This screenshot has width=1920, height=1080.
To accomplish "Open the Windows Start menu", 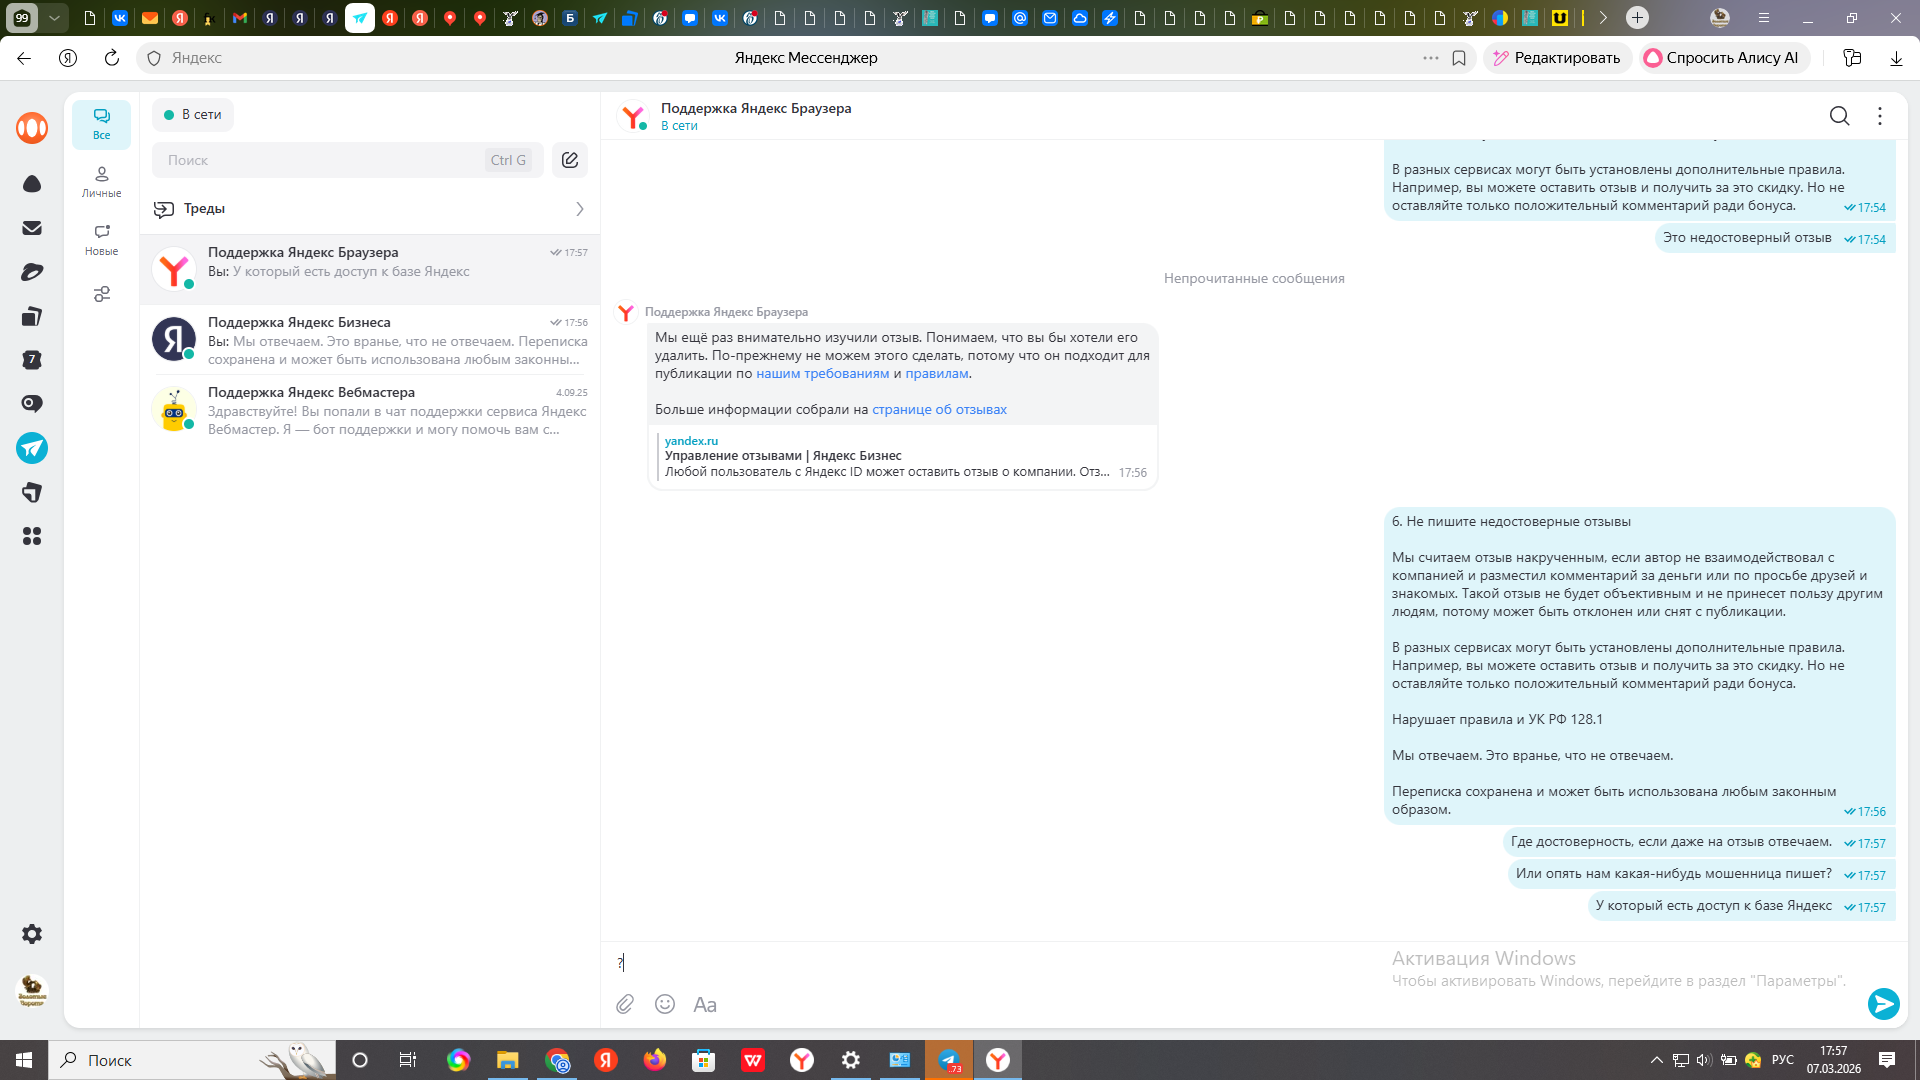I will point(24,1060).
